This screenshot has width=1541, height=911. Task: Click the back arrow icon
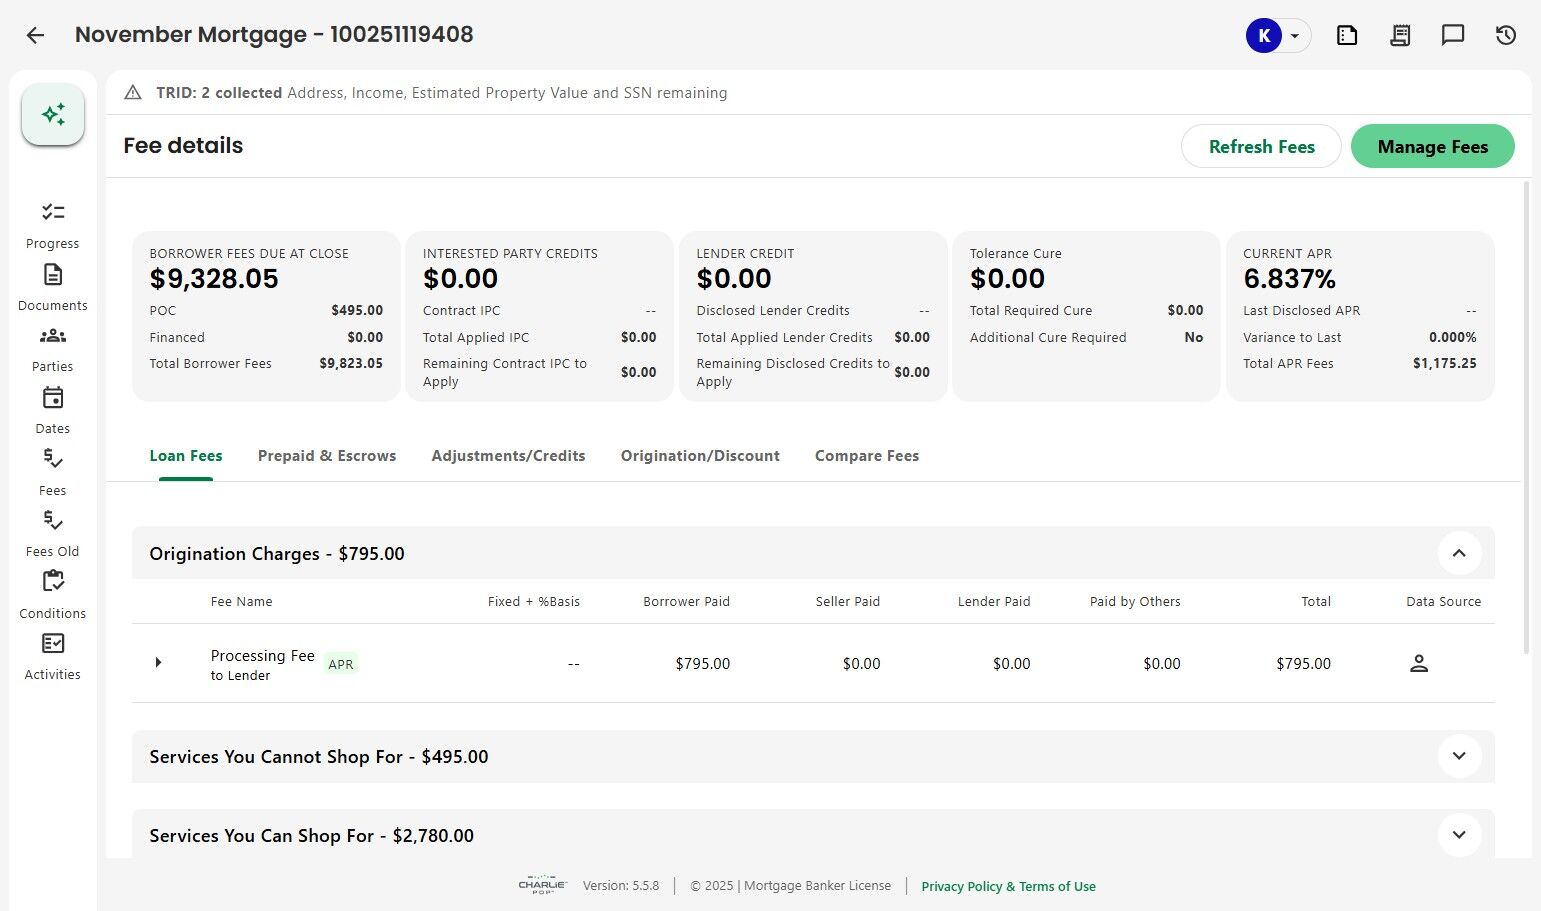[35, 36]
